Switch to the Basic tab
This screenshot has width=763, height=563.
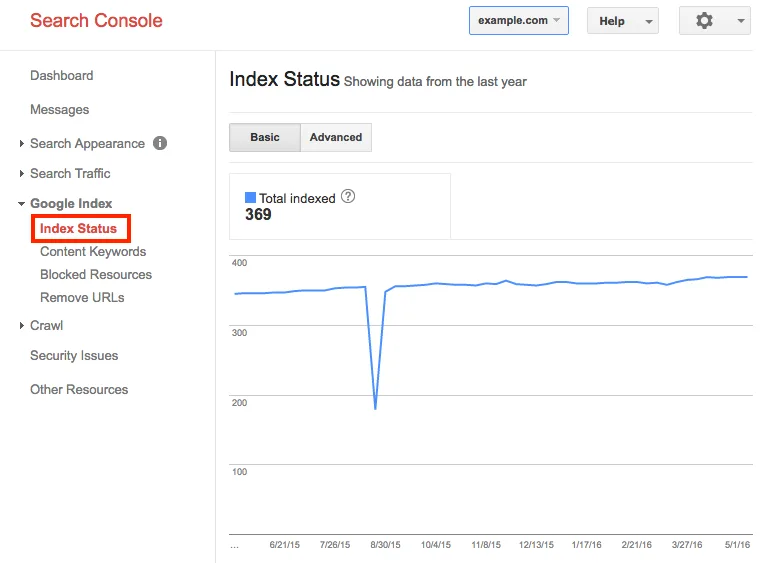click(x=265, y=138)
